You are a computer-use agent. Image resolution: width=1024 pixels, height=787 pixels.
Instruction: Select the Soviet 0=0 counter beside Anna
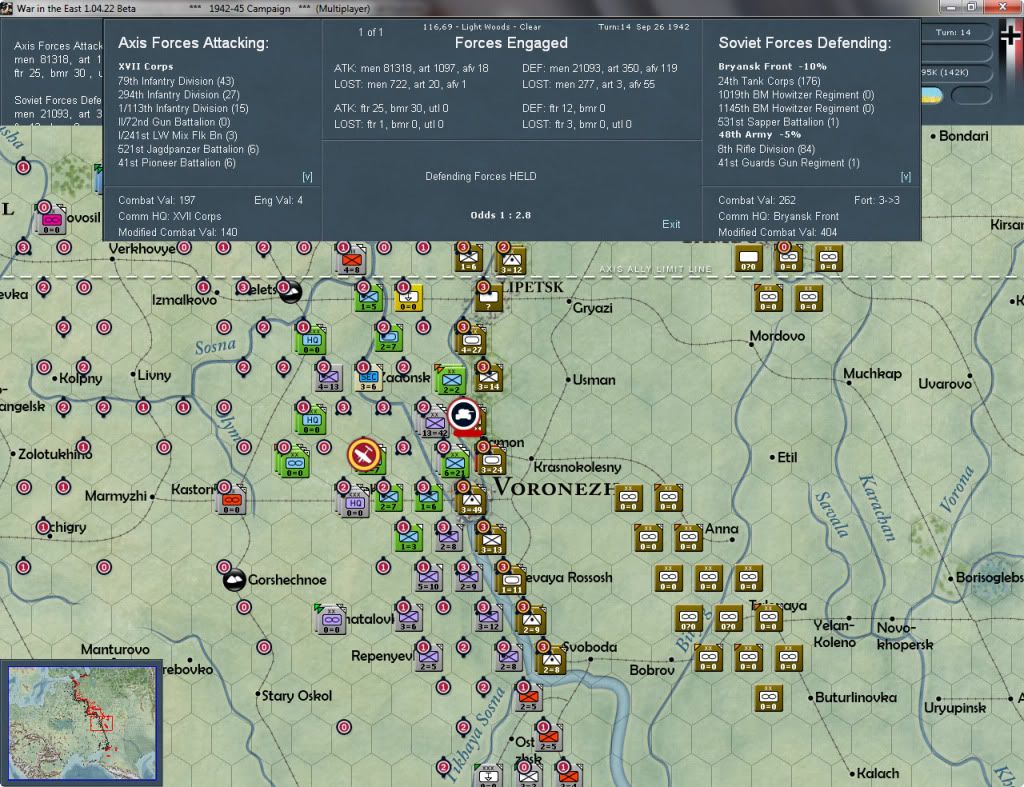tap(688, 538)
